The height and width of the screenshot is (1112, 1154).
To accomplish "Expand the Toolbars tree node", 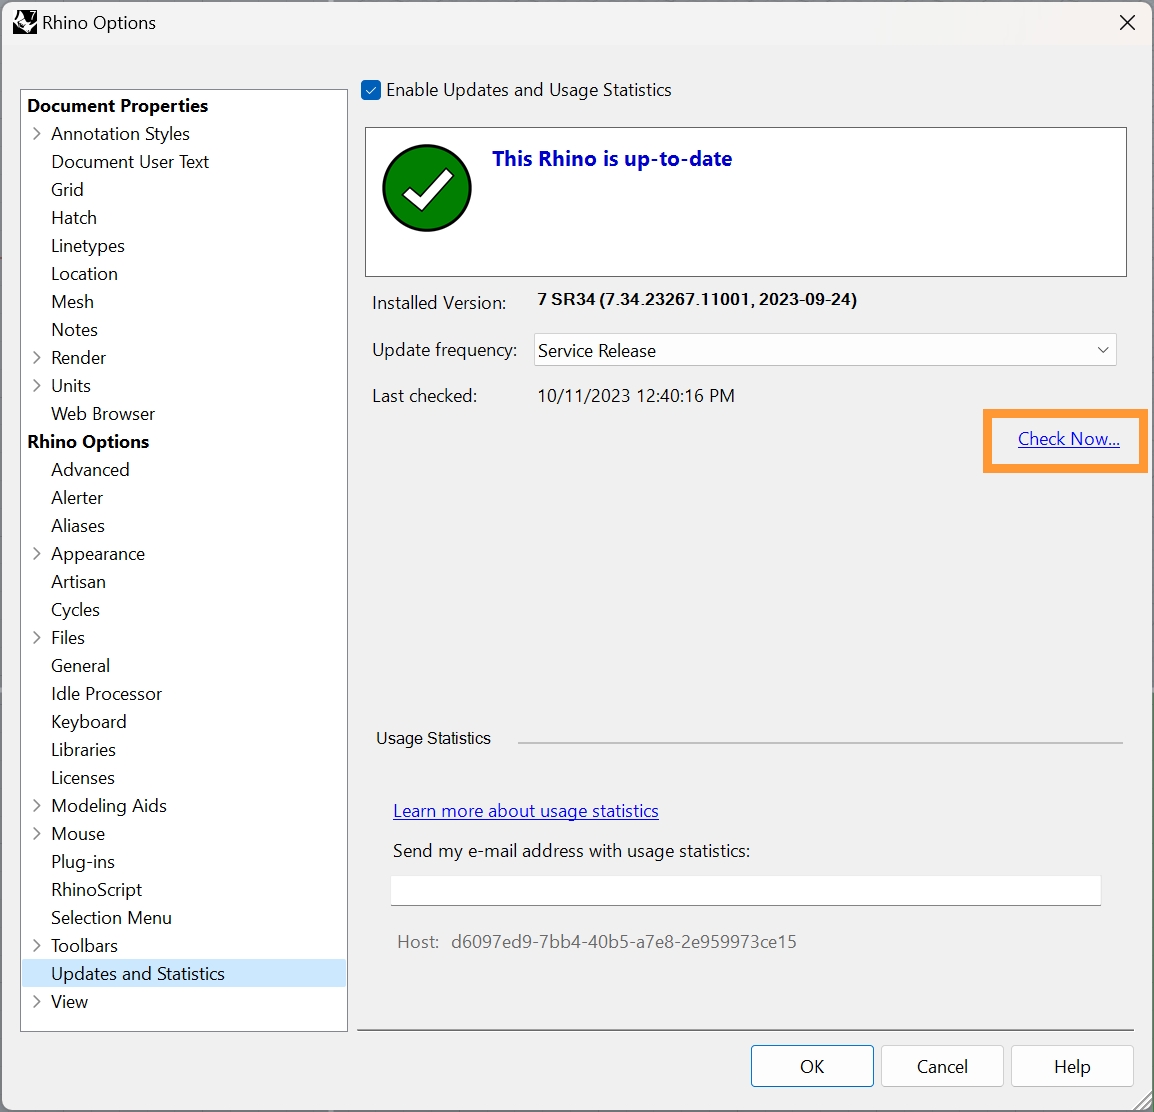I will pyautogui.click(x=37, y=946).
